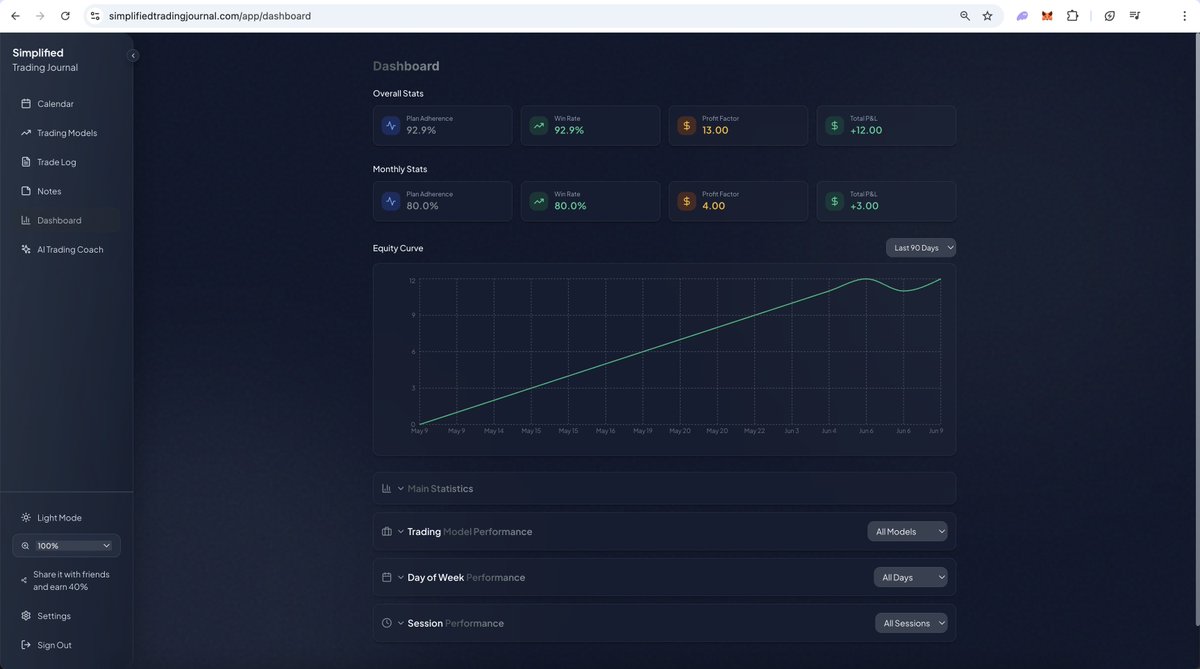
Task: Click the Light Mode sun icon
Action: tap(26, 518)
